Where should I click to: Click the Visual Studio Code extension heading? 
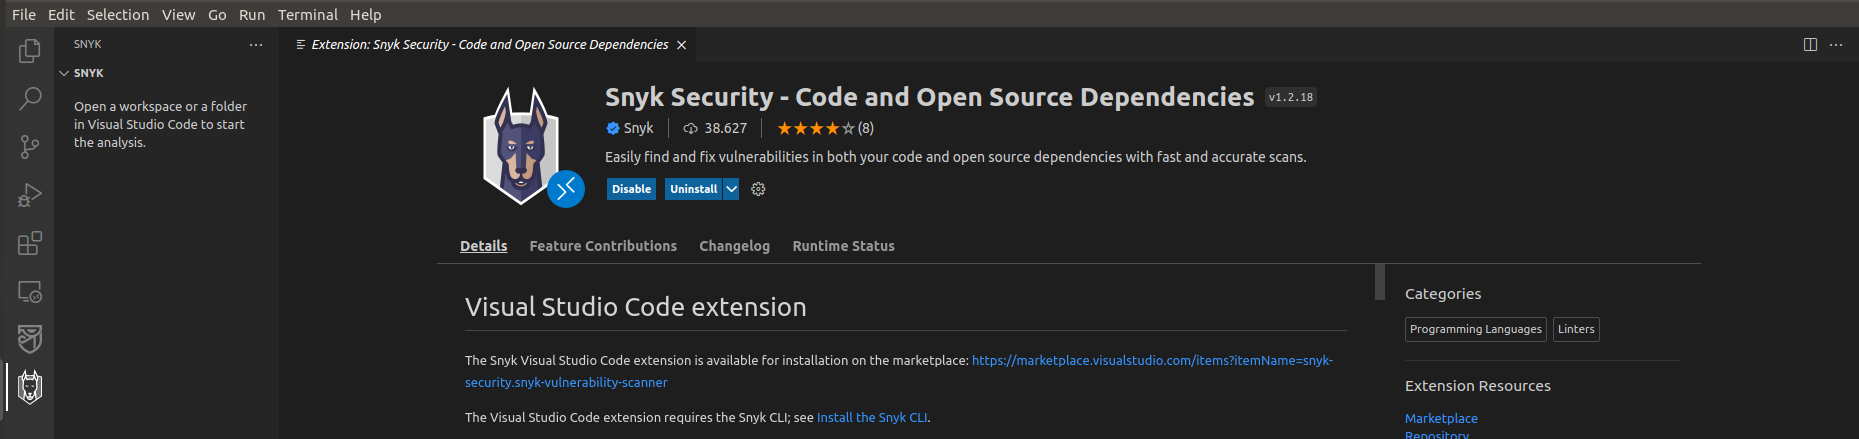point(636,307)
